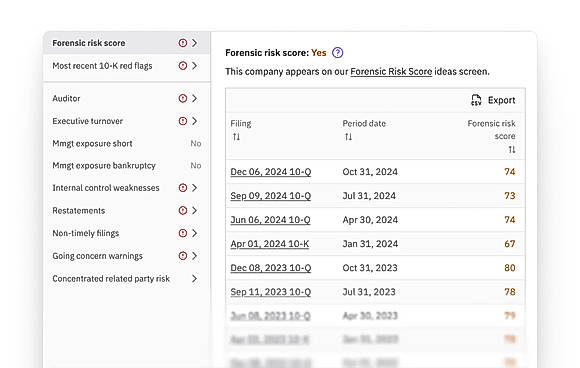Click the Filing column header
The width and height of the screenshot is (580, 368).
[x=241, y=124]
